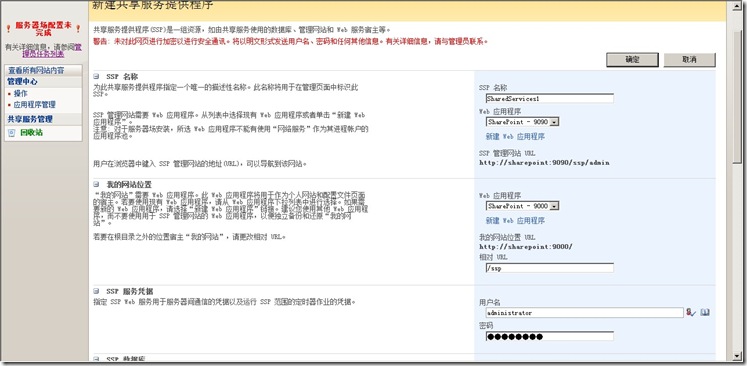Click 新建 Web 应用程序 link under 我的网站位置
The image size is (747, 366).
click(x=515, y=221)
